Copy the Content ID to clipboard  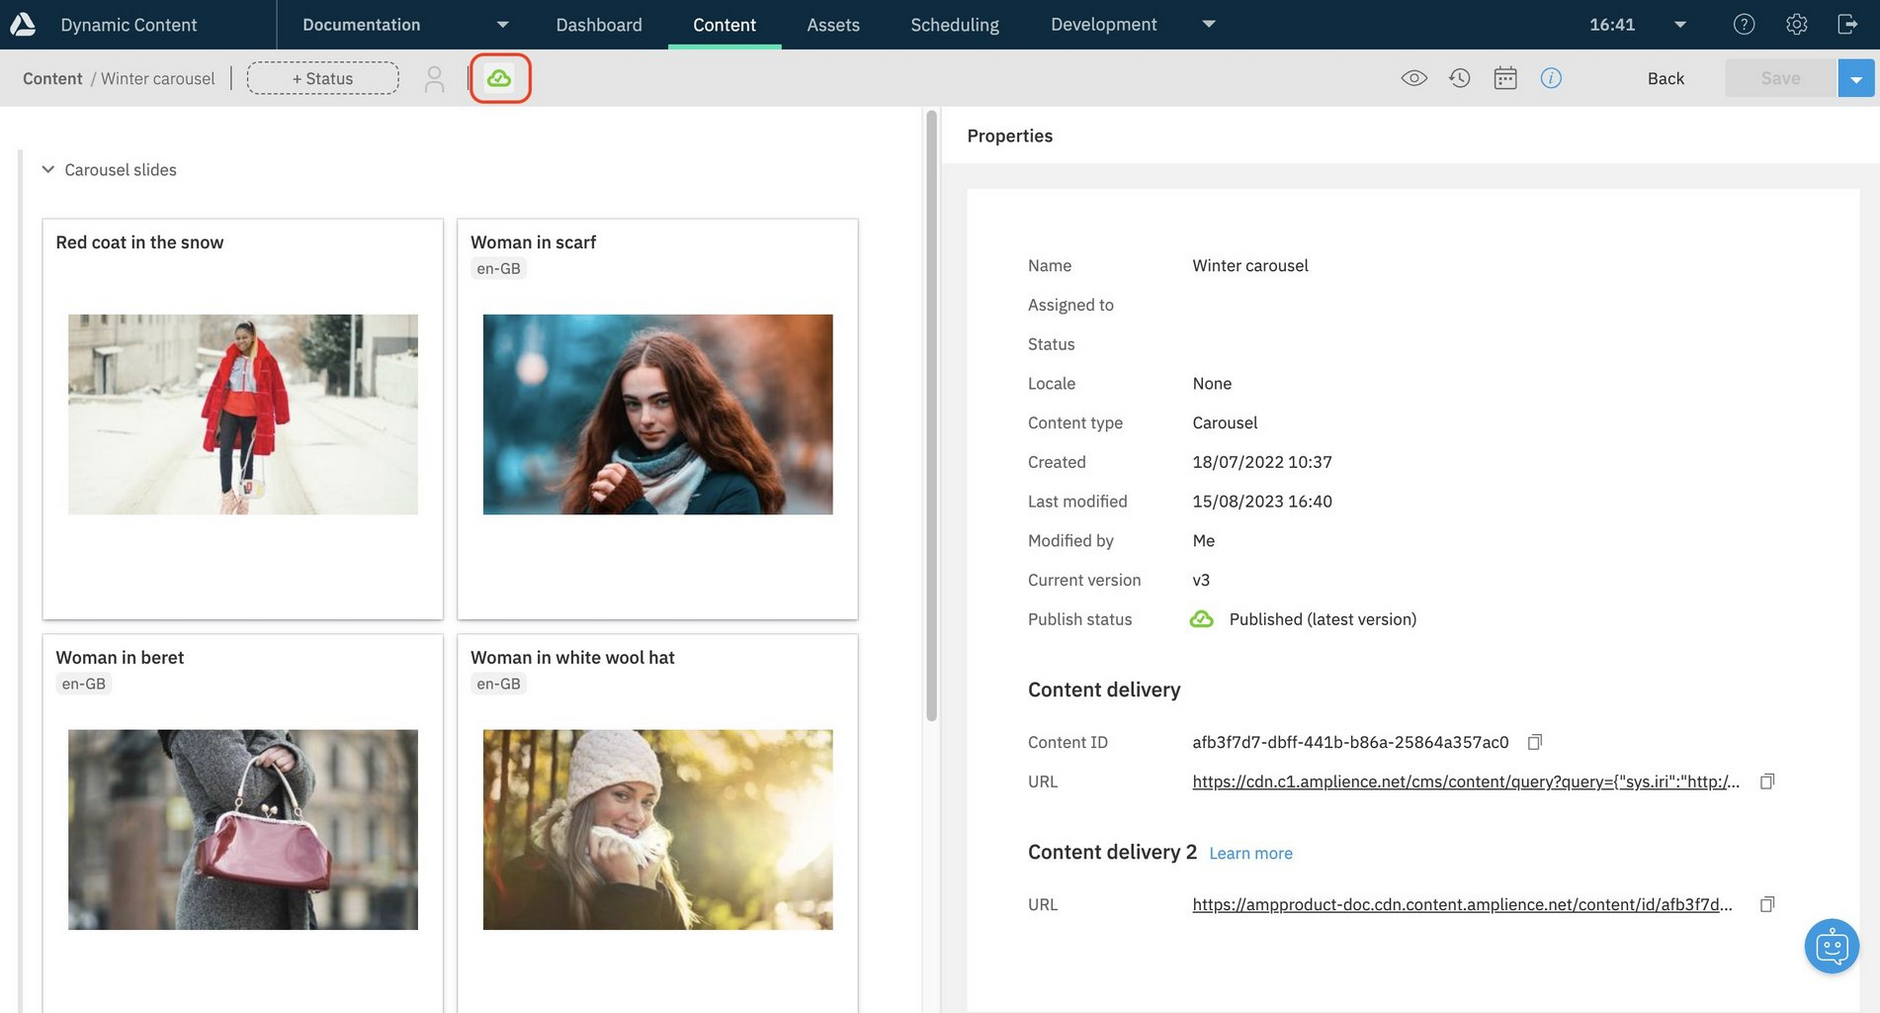pyautogui.click(x=1535, y=742)
